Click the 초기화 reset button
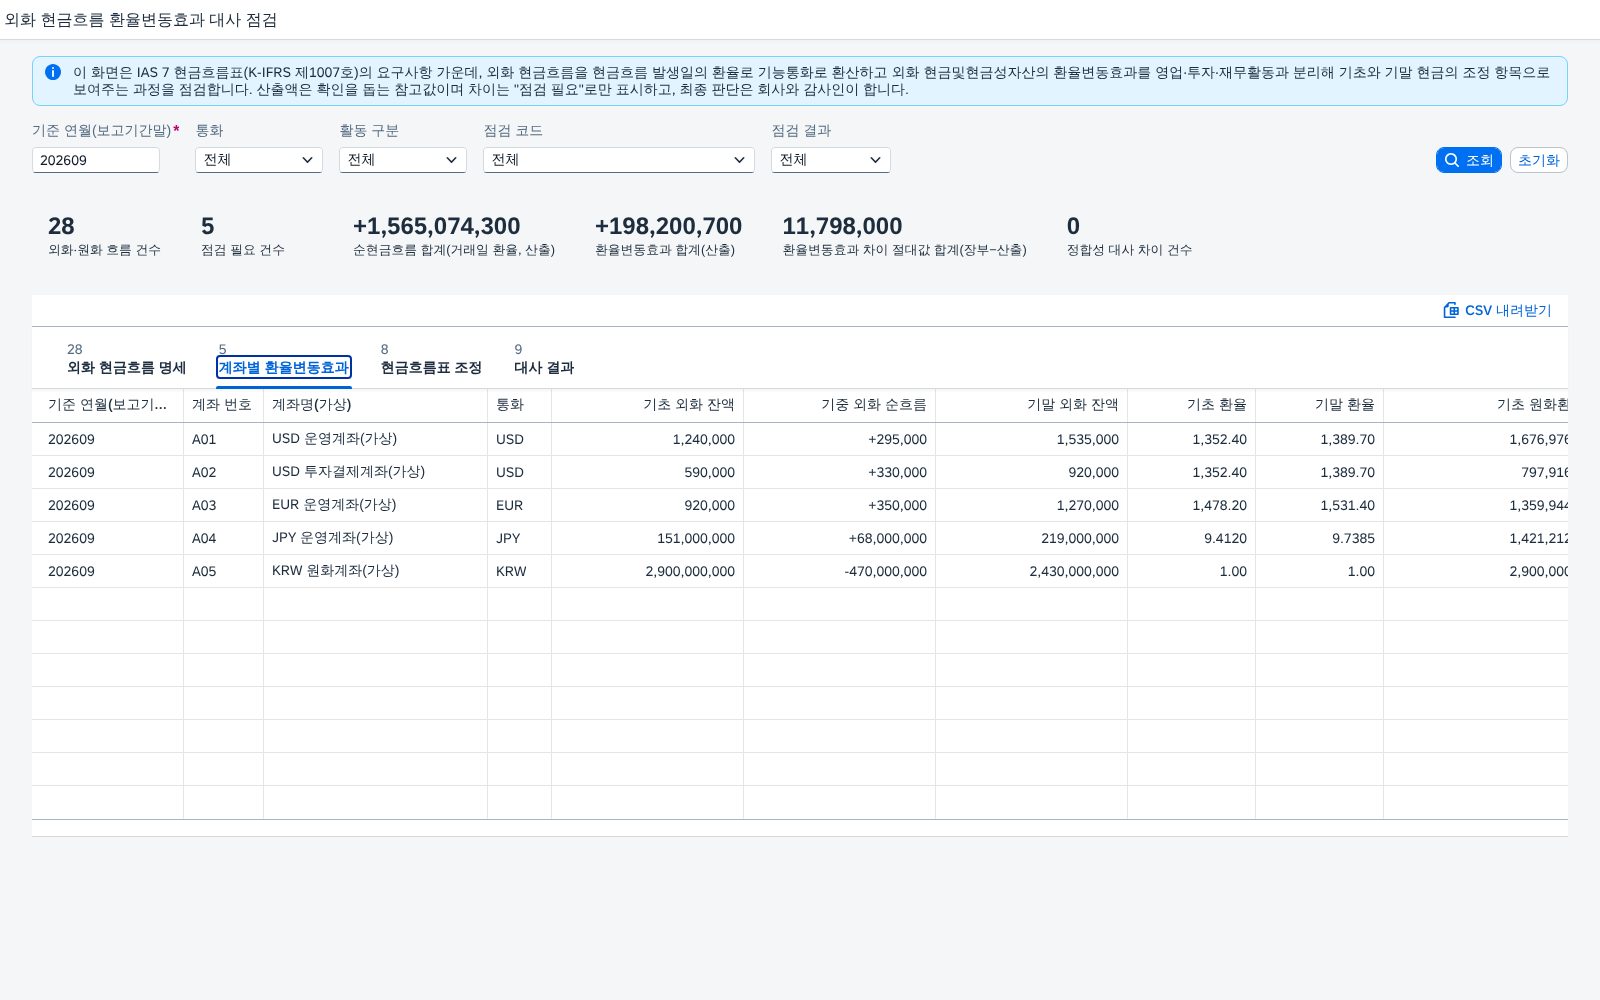Screen dimensions: 1600x1000 tap(1538, 160)
